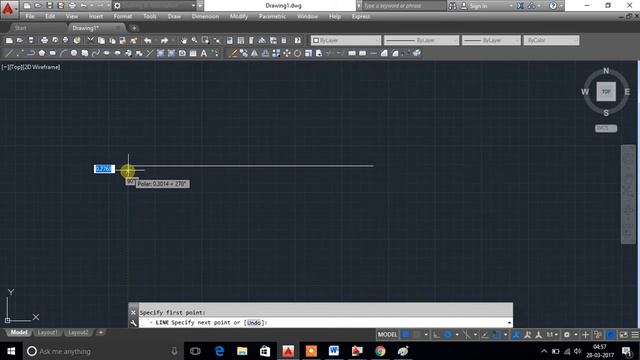This screenshot has width=640, height=360.
Task: Open the Parametric menu
Action: coord(272,16)
